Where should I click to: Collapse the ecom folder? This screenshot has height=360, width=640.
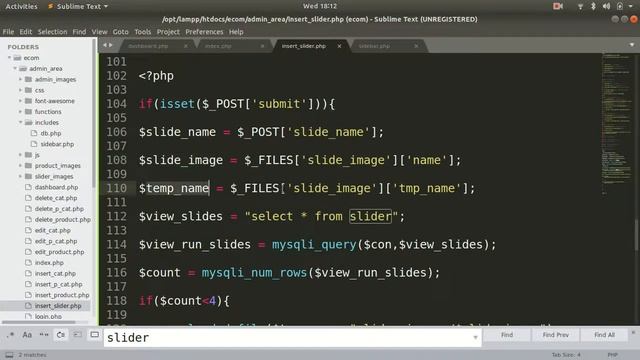point(9,58)
